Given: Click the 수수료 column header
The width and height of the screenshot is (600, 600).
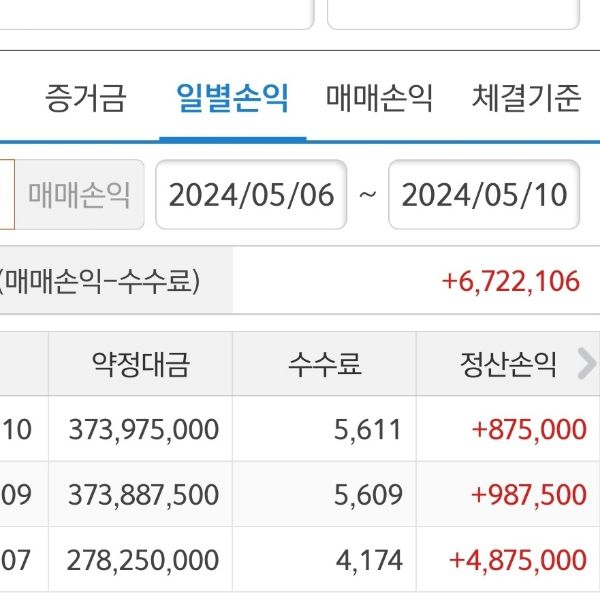Looking at the screenshot, I should coord(323,365).
